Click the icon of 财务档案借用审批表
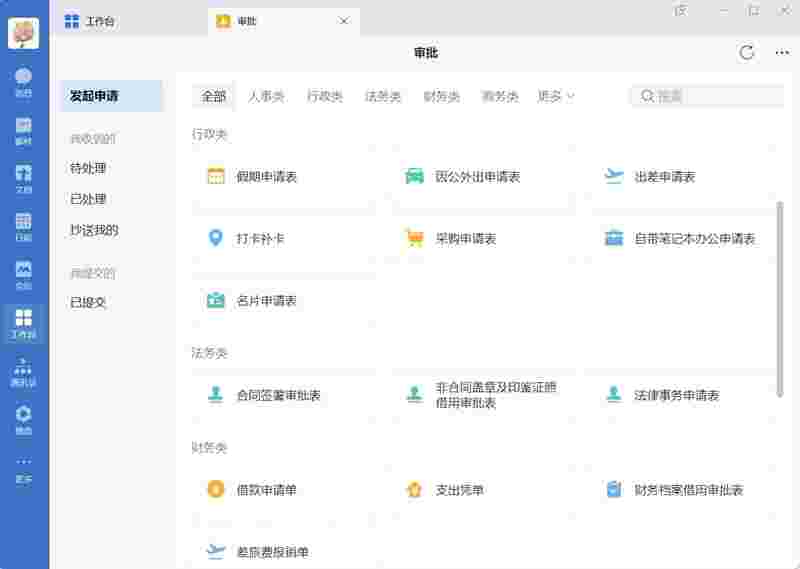Image resolution: width=800 pixels, height=569 pixels. [x=614, y=489]
